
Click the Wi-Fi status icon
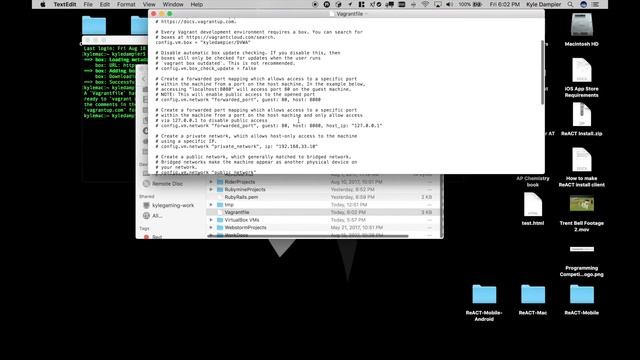pos(425,4)
